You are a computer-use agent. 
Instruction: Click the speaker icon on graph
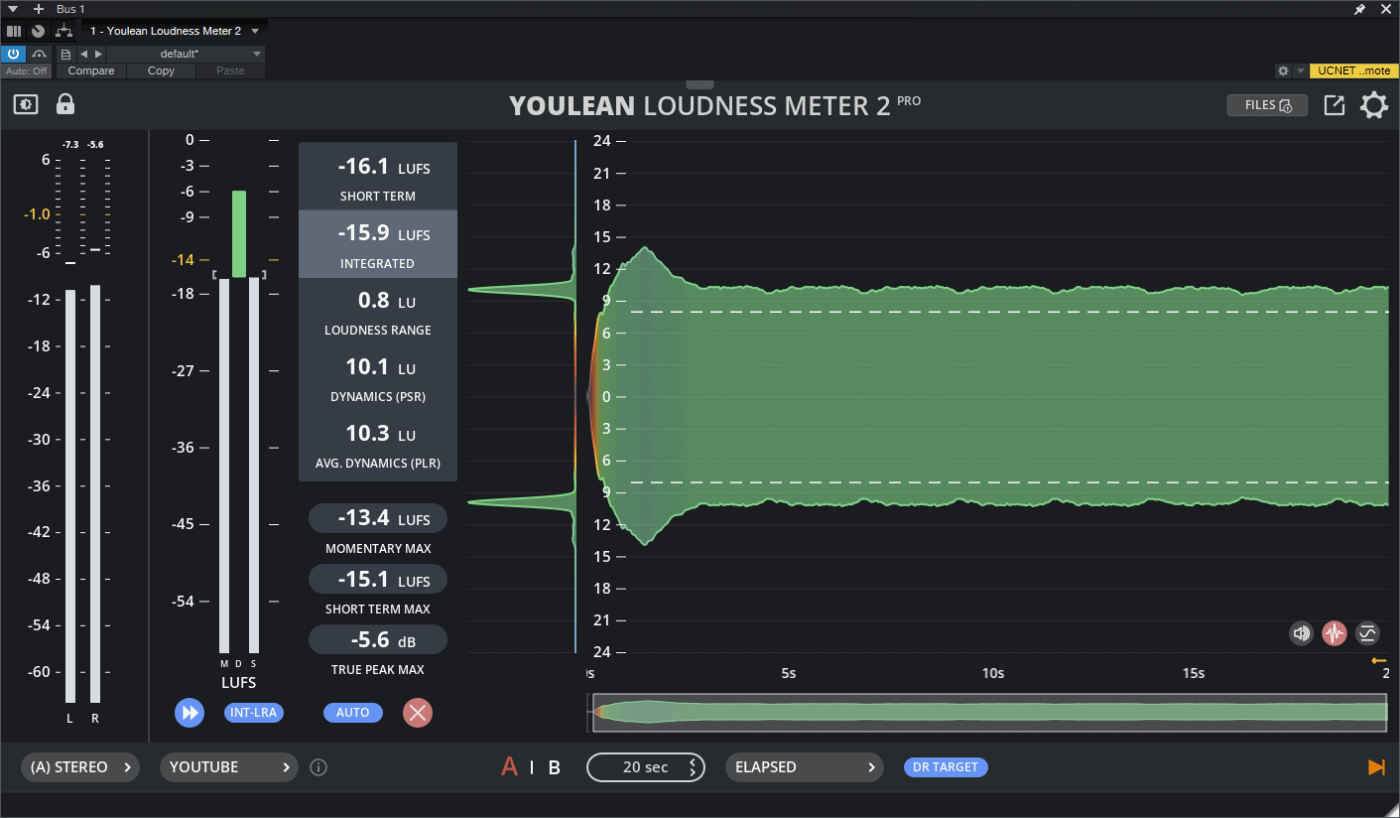click(1301, 633)
